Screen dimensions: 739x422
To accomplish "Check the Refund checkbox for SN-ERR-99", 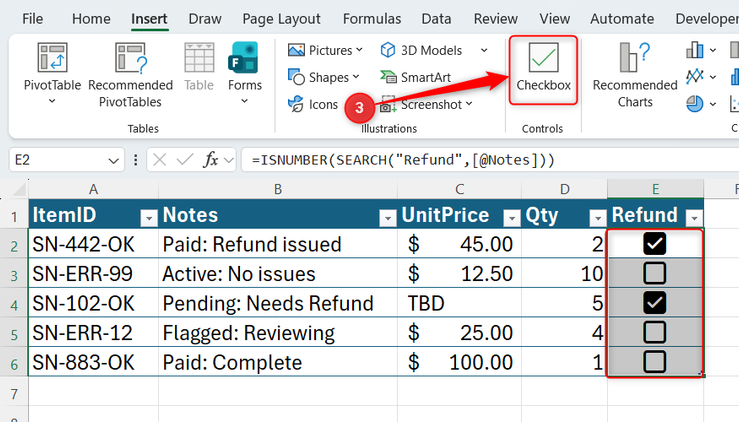I will (x=655, y=273).
